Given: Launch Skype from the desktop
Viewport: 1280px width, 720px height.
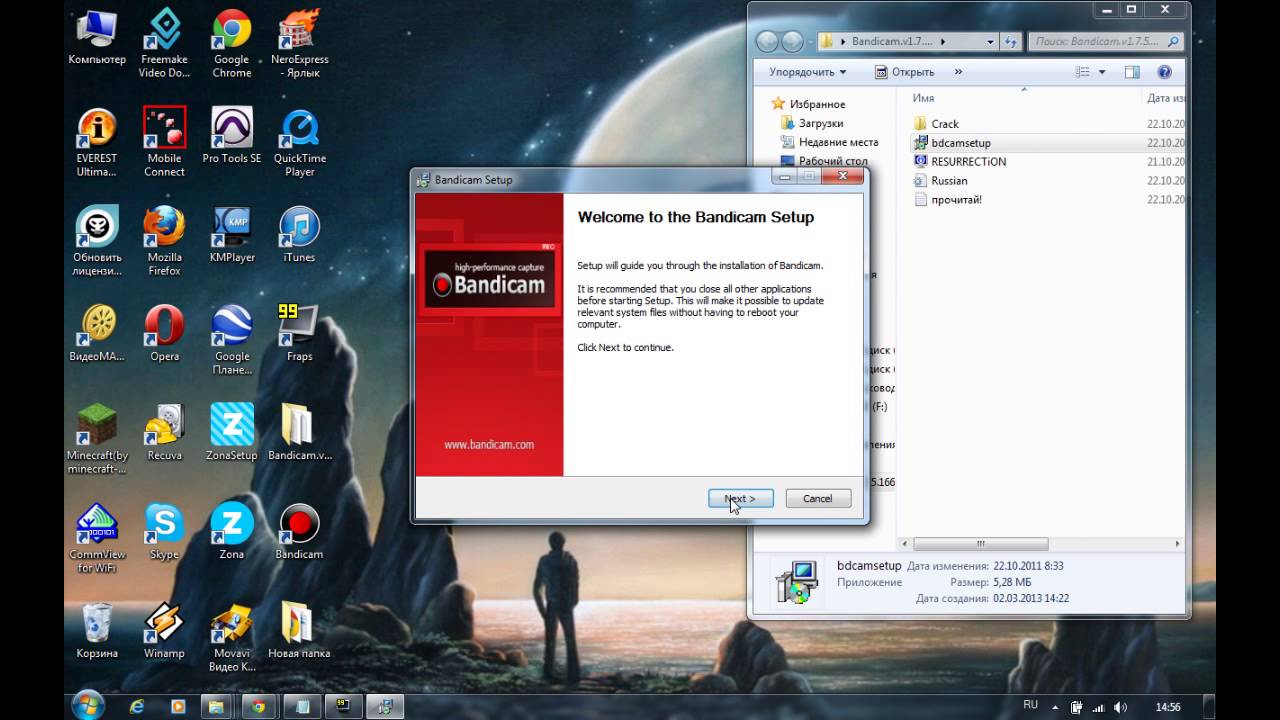Looking at the screenshot, I should pos(164,532).
